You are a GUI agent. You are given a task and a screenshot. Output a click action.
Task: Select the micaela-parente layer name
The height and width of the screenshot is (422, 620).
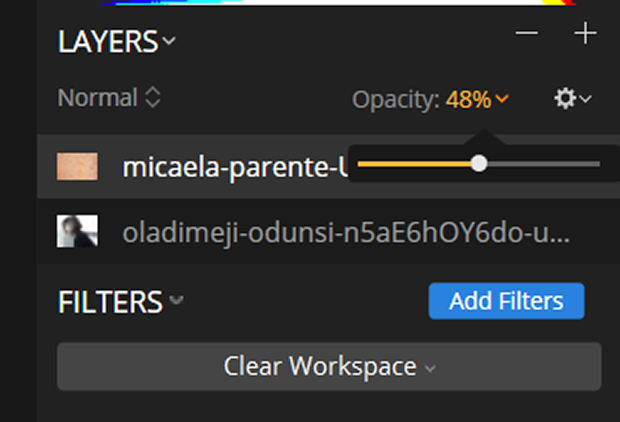235,168
